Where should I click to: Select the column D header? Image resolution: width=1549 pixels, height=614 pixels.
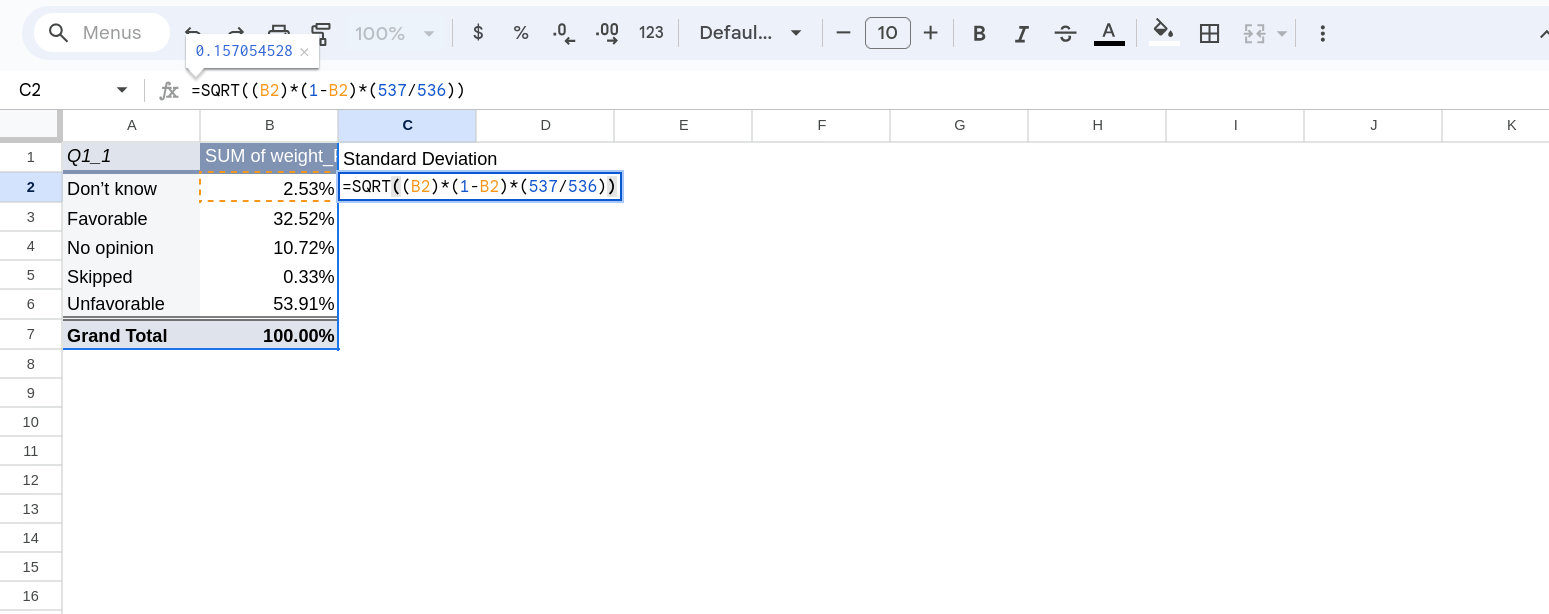545,125
